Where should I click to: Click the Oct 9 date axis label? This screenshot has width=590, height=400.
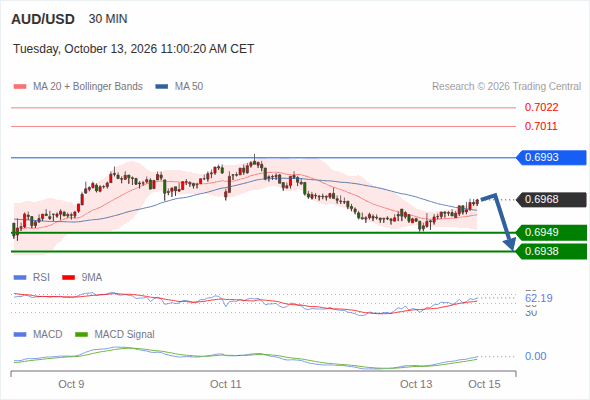[x=71, y=384]
